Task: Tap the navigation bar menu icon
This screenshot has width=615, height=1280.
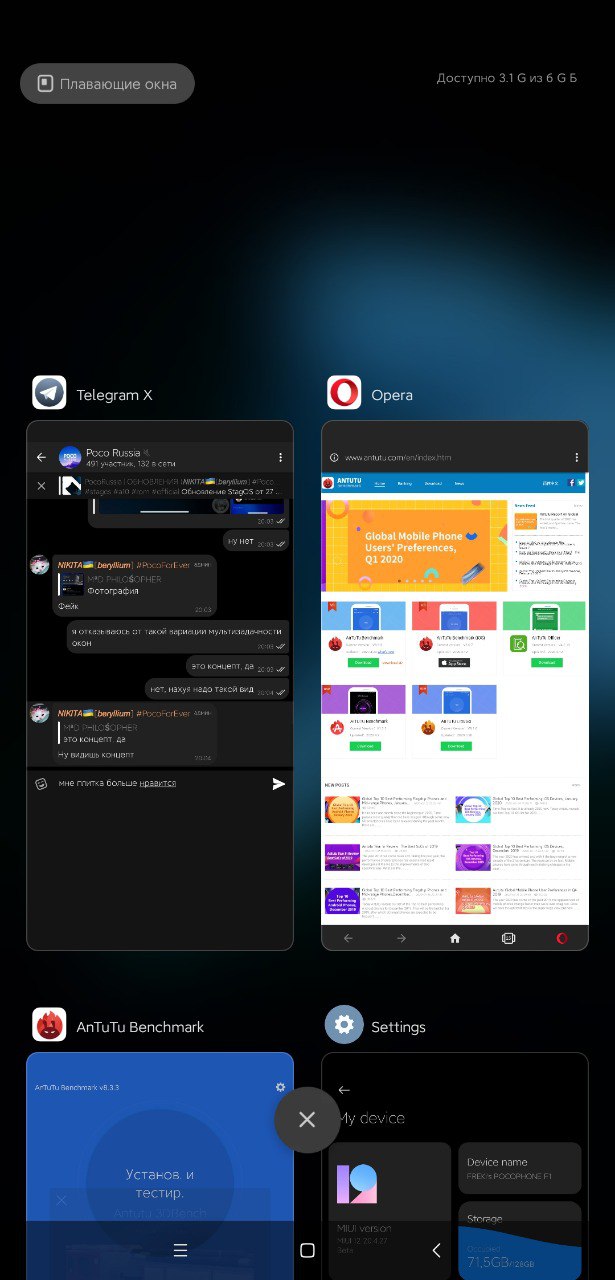Action: 180,1250
